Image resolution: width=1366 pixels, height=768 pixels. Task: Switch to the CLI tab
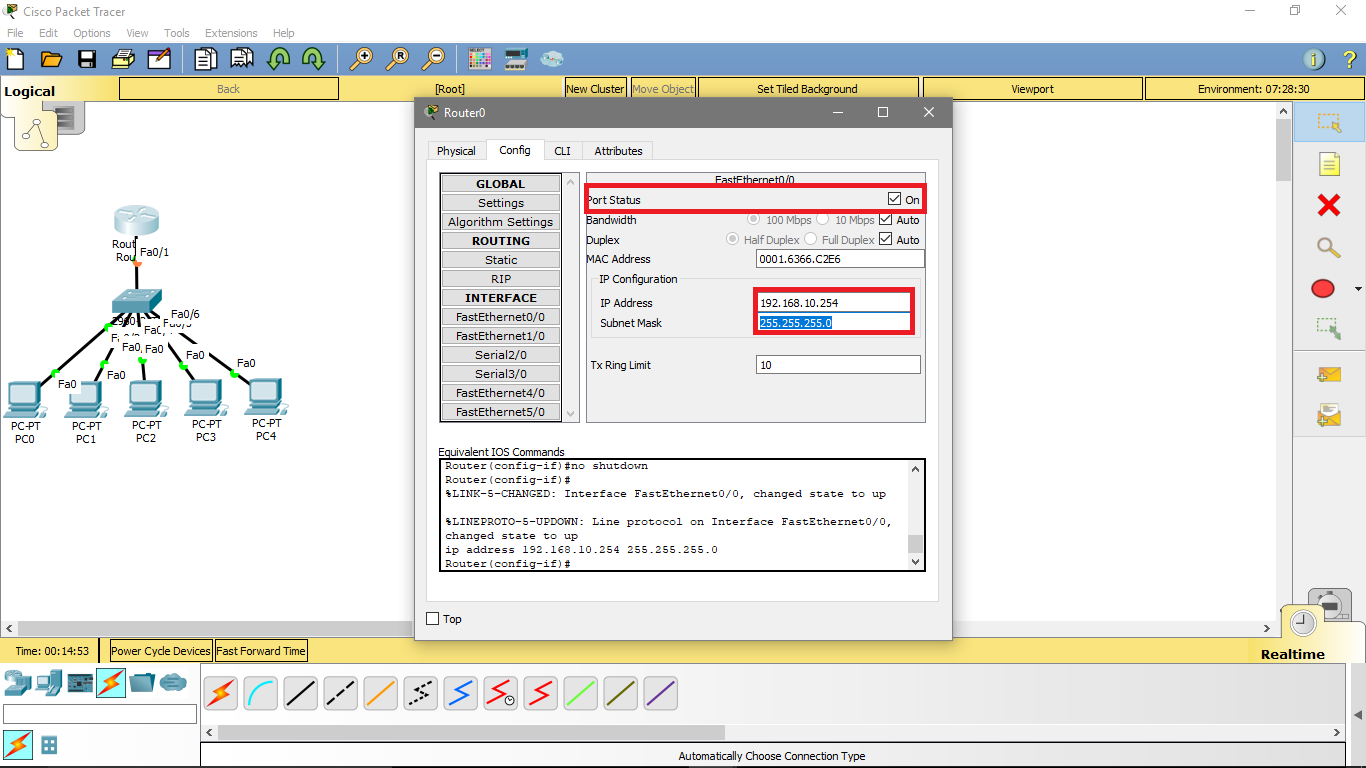click(563, 151)
